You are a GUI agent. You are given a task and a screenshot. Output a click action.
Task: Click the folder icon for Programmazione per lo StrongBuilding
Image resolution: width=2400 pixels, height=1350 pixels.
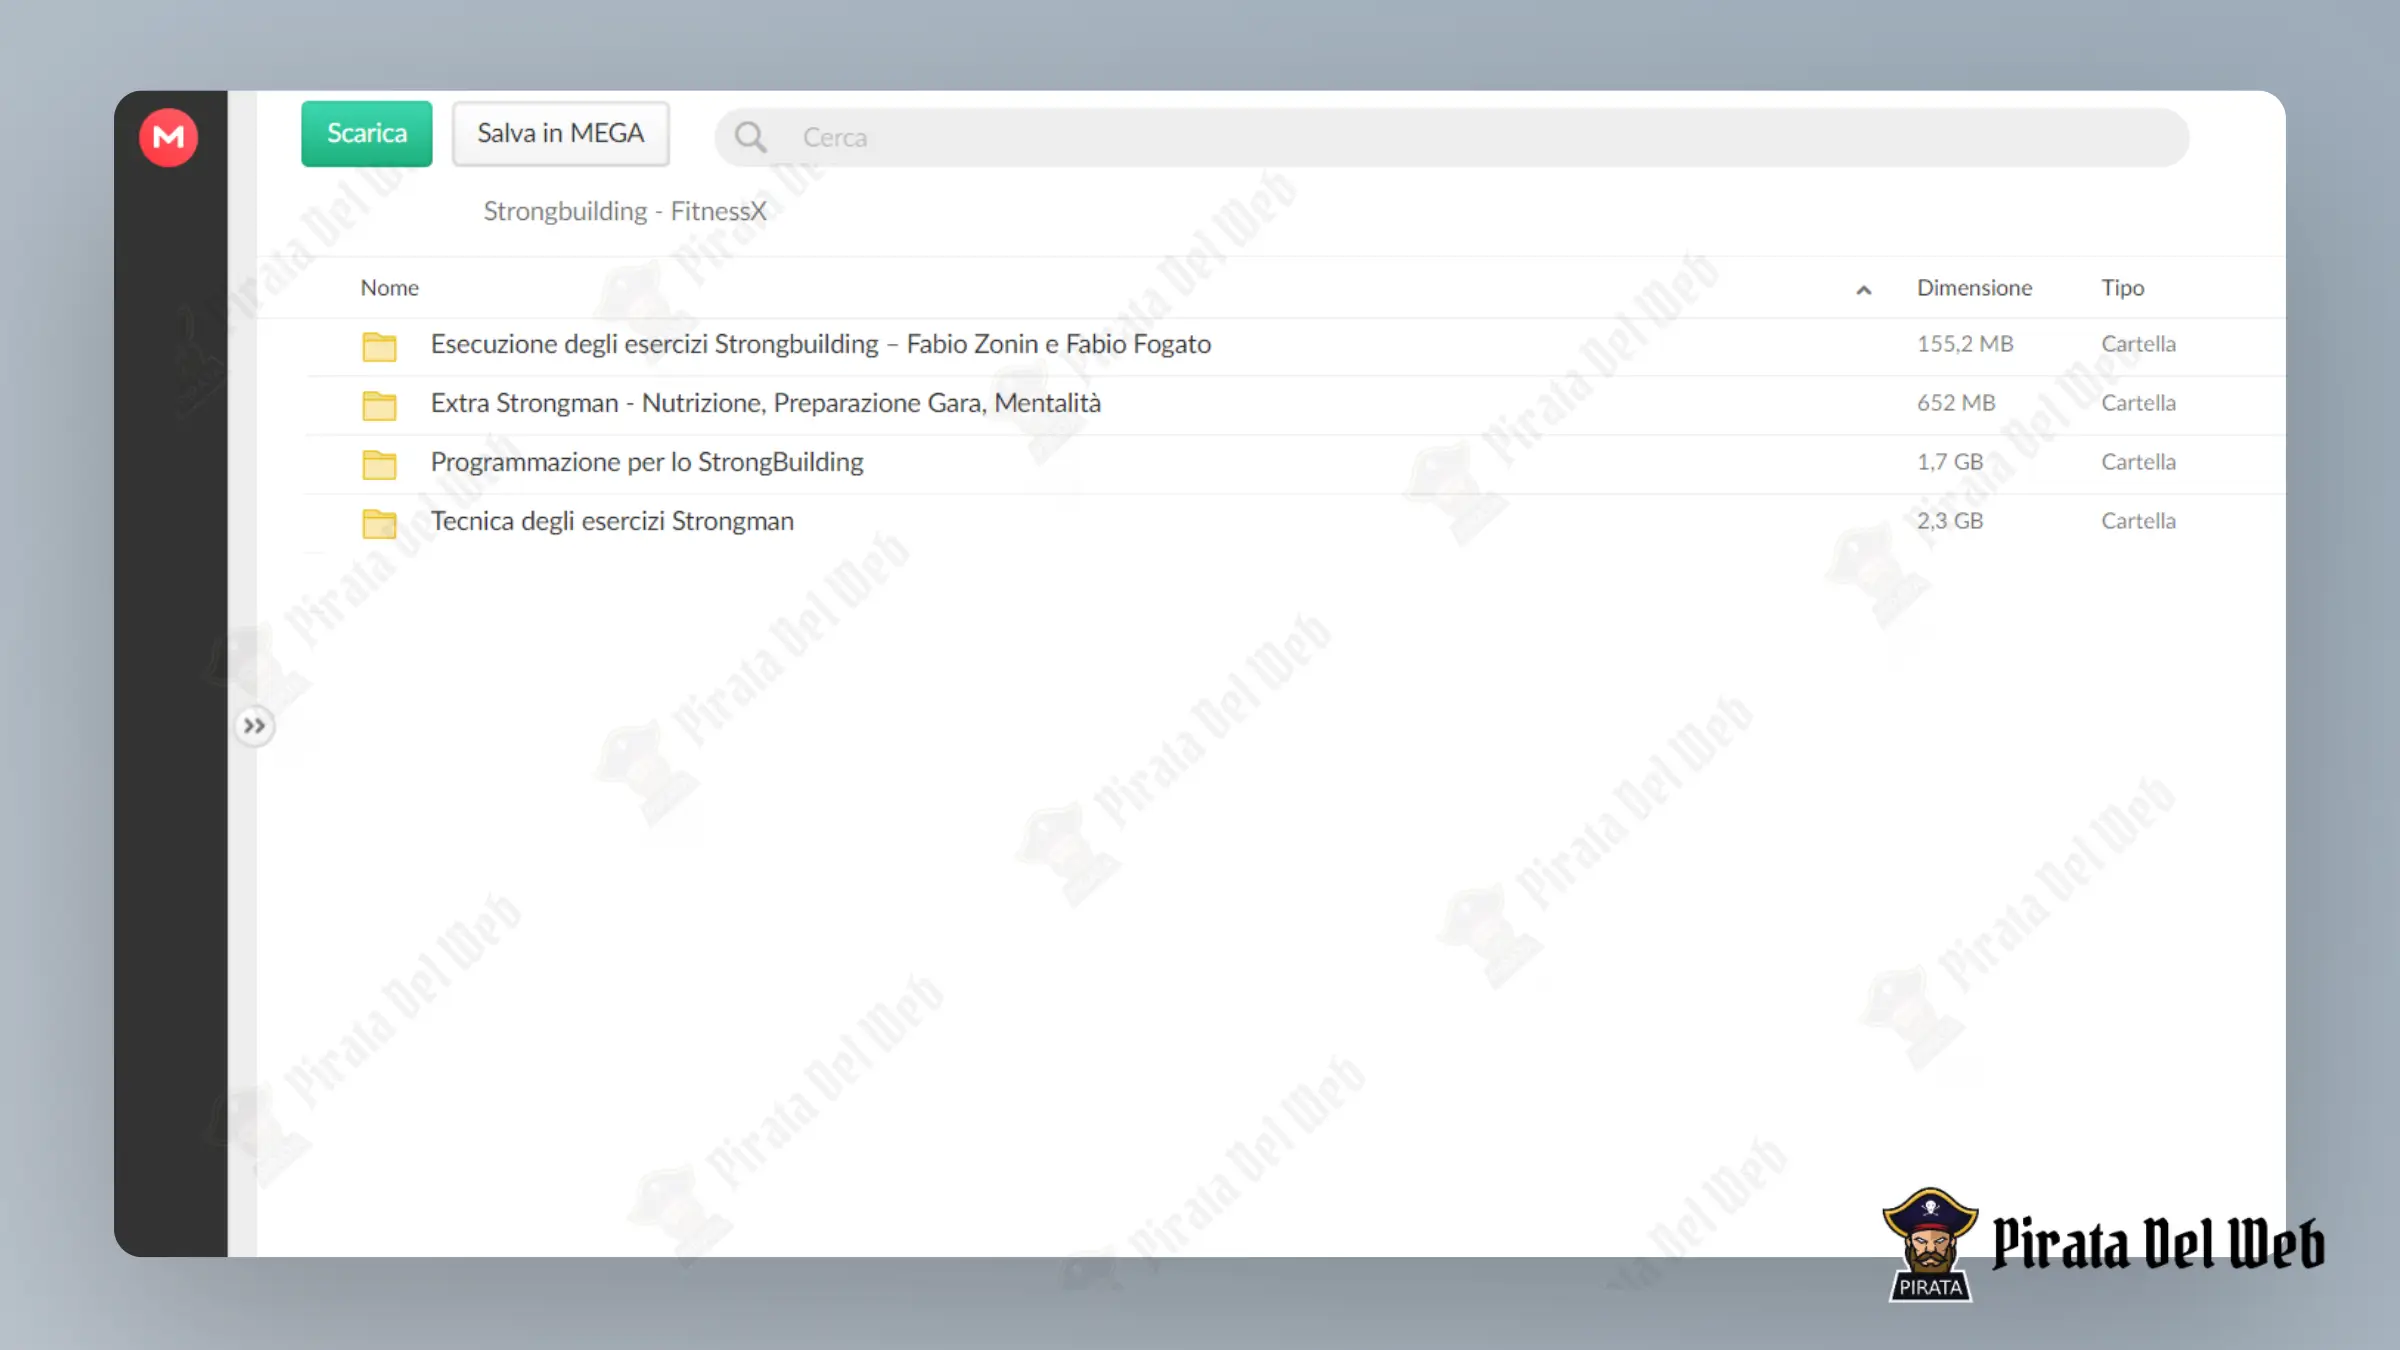pyautogui.click(x=379, y=464)
